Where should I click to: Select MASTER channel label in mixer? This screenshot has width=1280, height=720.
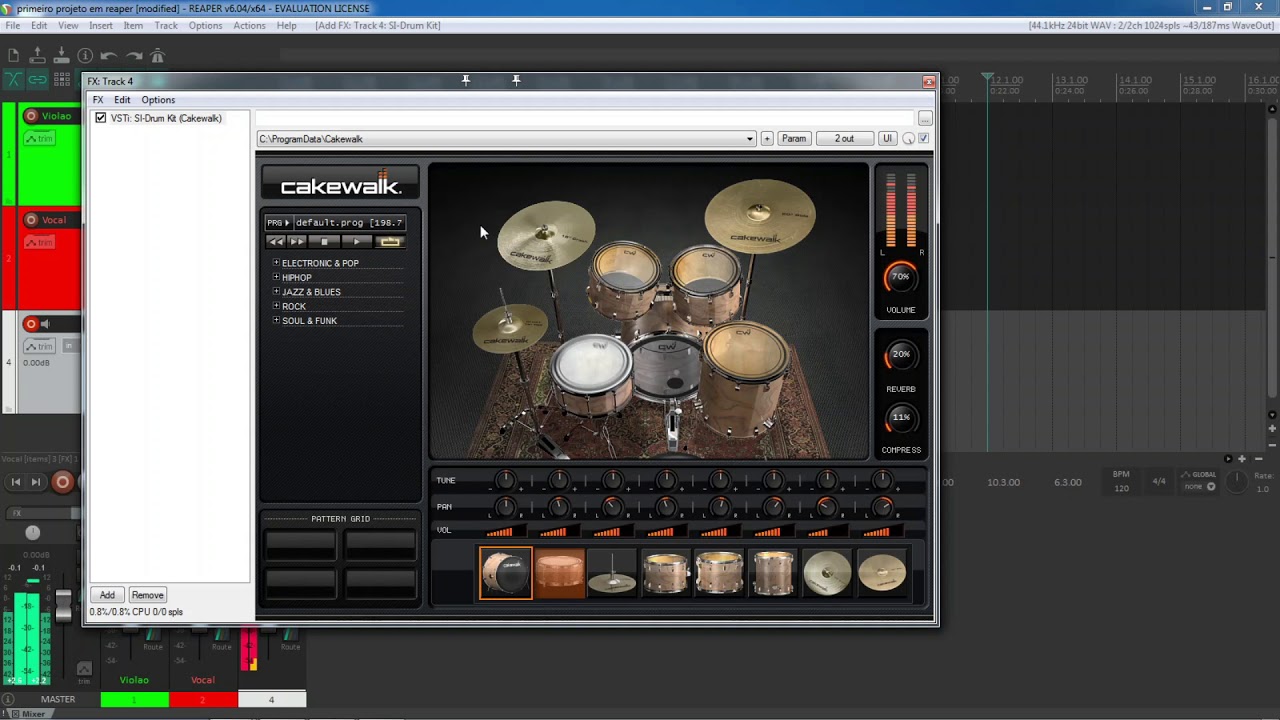(57, 699)
